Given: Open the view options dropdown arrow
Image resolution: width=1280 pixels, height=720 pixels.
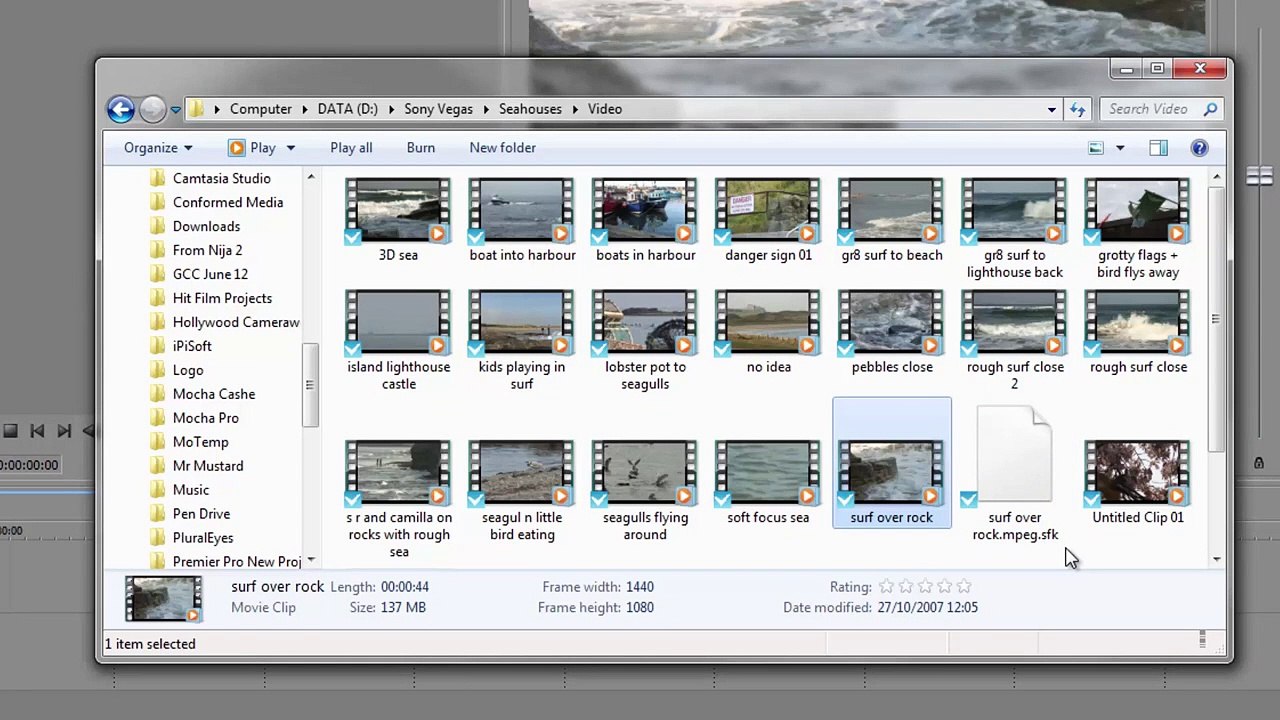Looking at the screenshot, I should 1120,148.
